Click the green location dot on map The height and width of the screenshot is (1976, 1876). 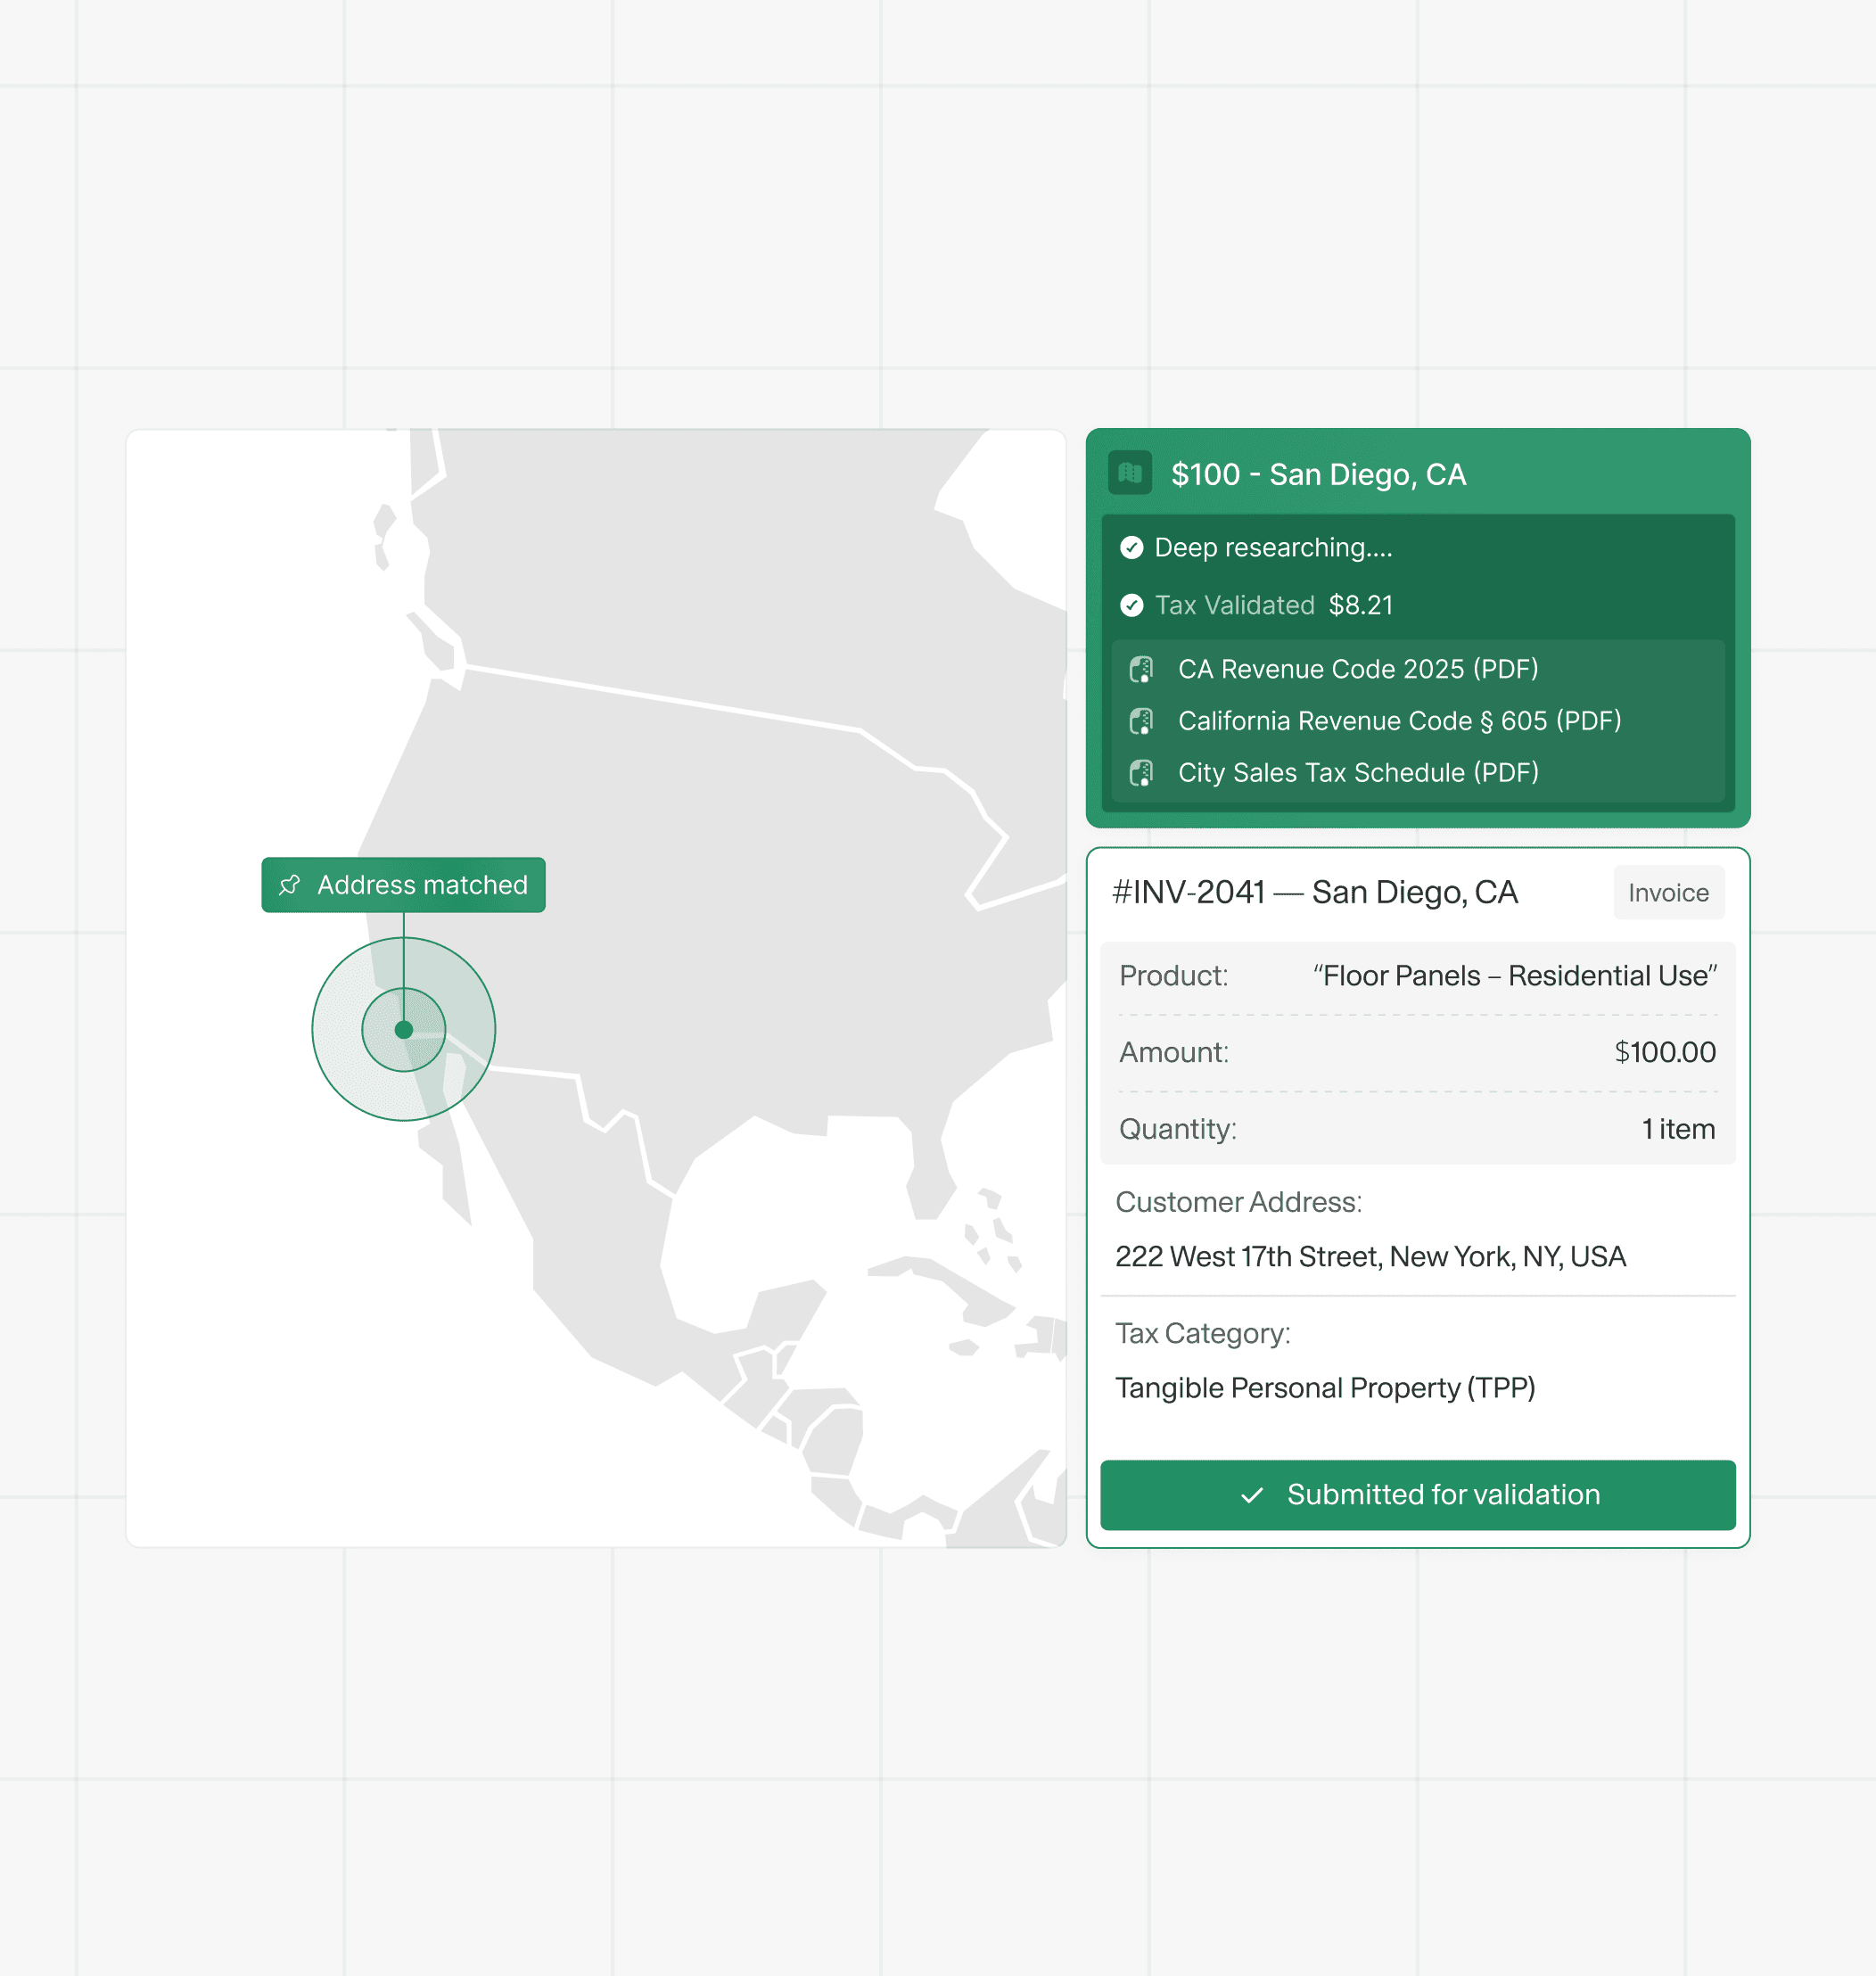coord(404,1030)
